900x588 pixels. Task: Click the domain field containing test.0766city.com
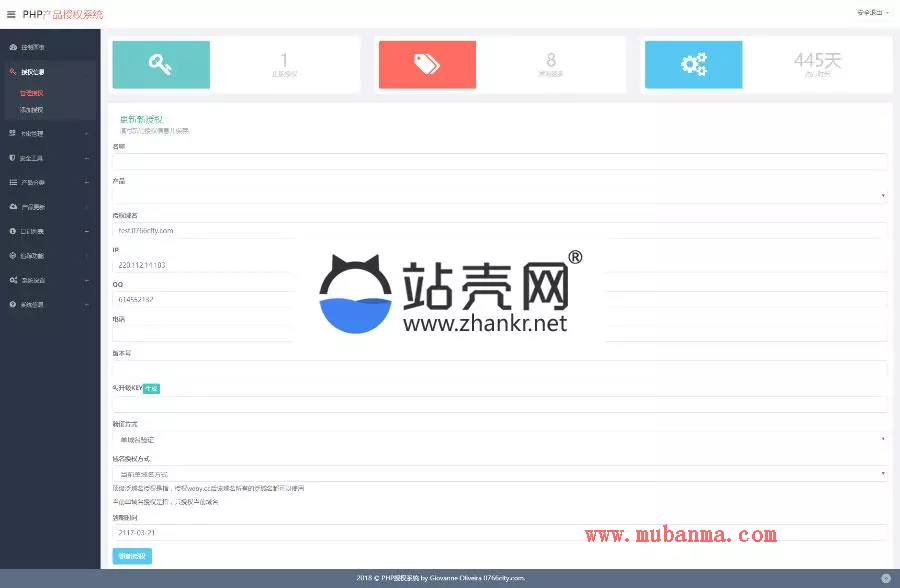click(x=499, y=230)
